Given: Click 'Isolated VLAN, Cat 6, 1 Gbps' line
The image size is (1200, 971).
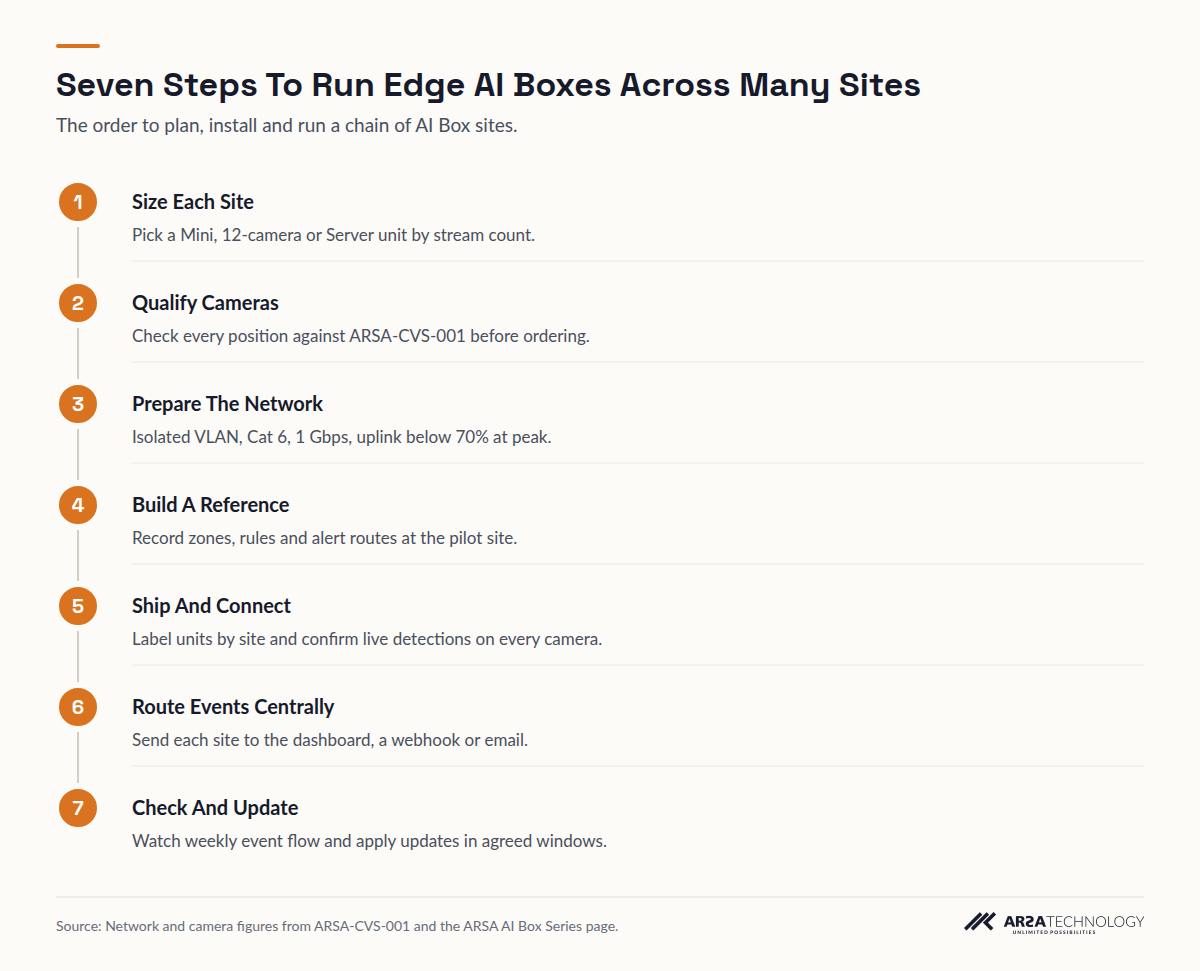Looking at the screenshot, I should (341, 438).
